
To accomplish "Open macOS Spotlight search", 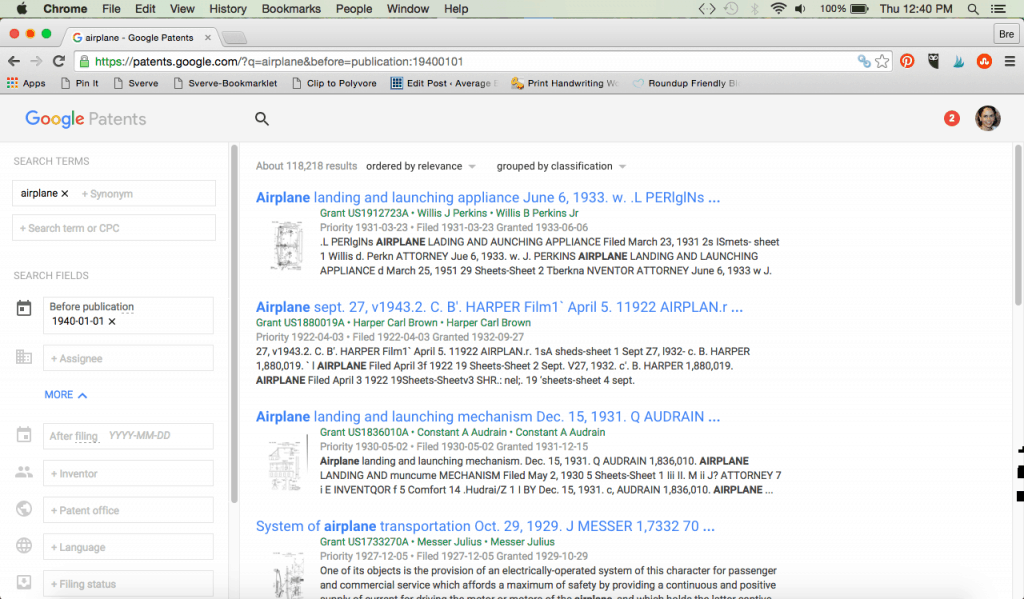I will (x=973, y=9).
